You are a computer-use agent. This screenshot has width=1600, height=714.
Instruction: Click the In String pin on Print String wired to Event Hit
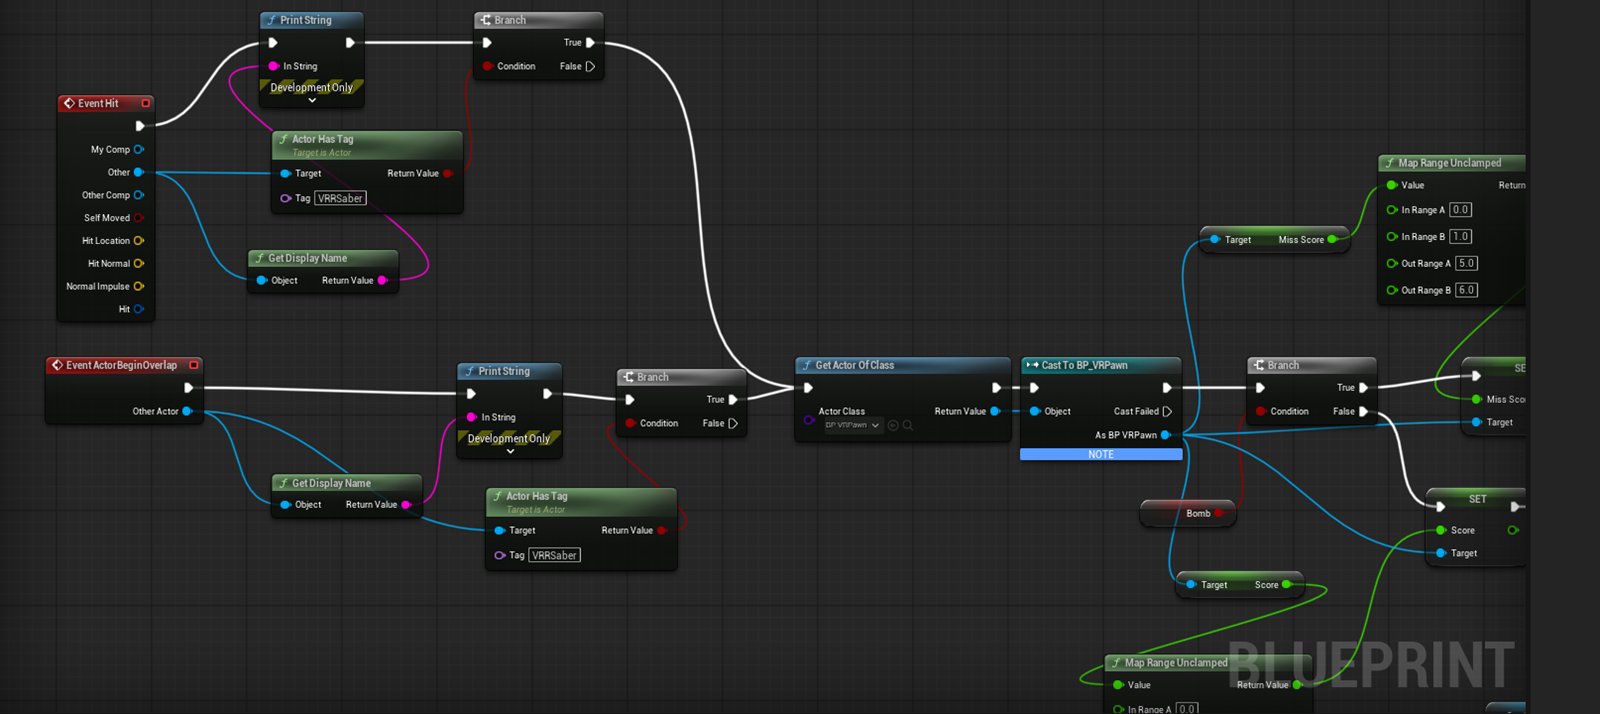click(x=273, y=66)
